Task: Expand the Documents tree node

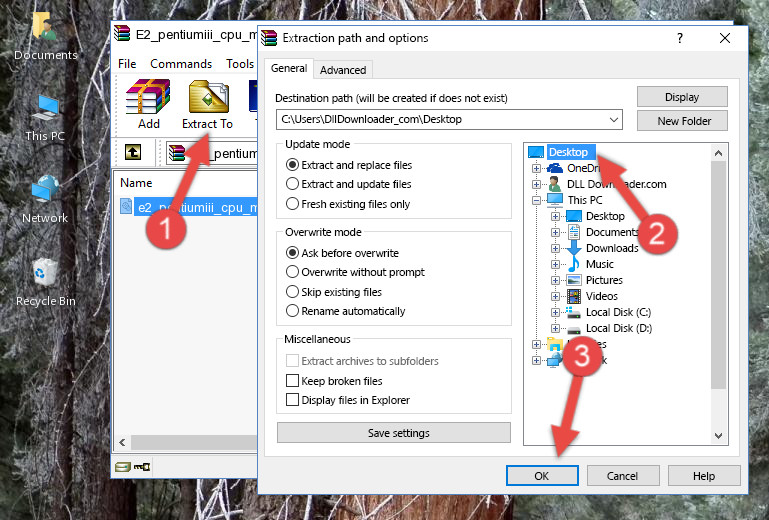Action: [555, 232]
